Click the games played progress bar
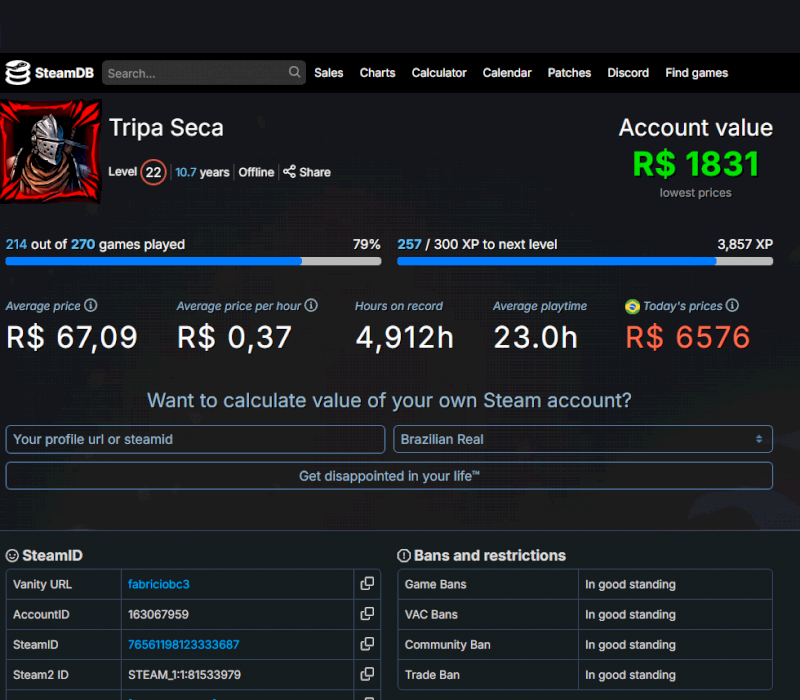Screen dimensions: 800x700 pos(193,261)
